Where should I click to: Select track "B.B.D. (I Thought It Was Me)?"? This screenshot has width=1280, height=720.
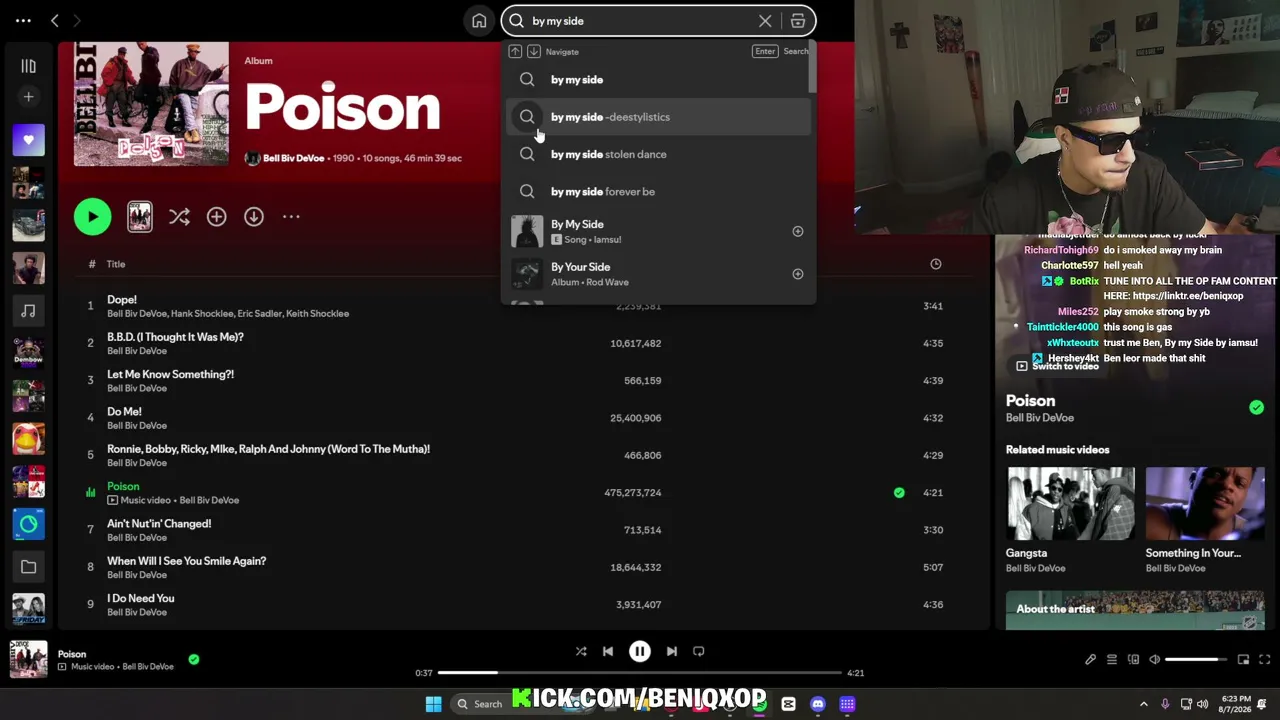175,337
